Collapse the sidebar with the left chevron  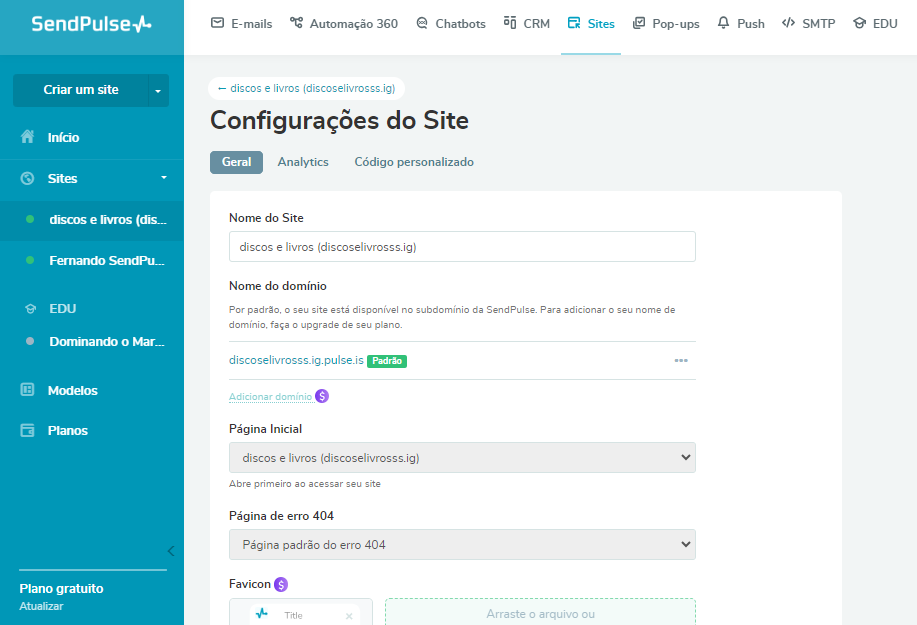point(171,551)
